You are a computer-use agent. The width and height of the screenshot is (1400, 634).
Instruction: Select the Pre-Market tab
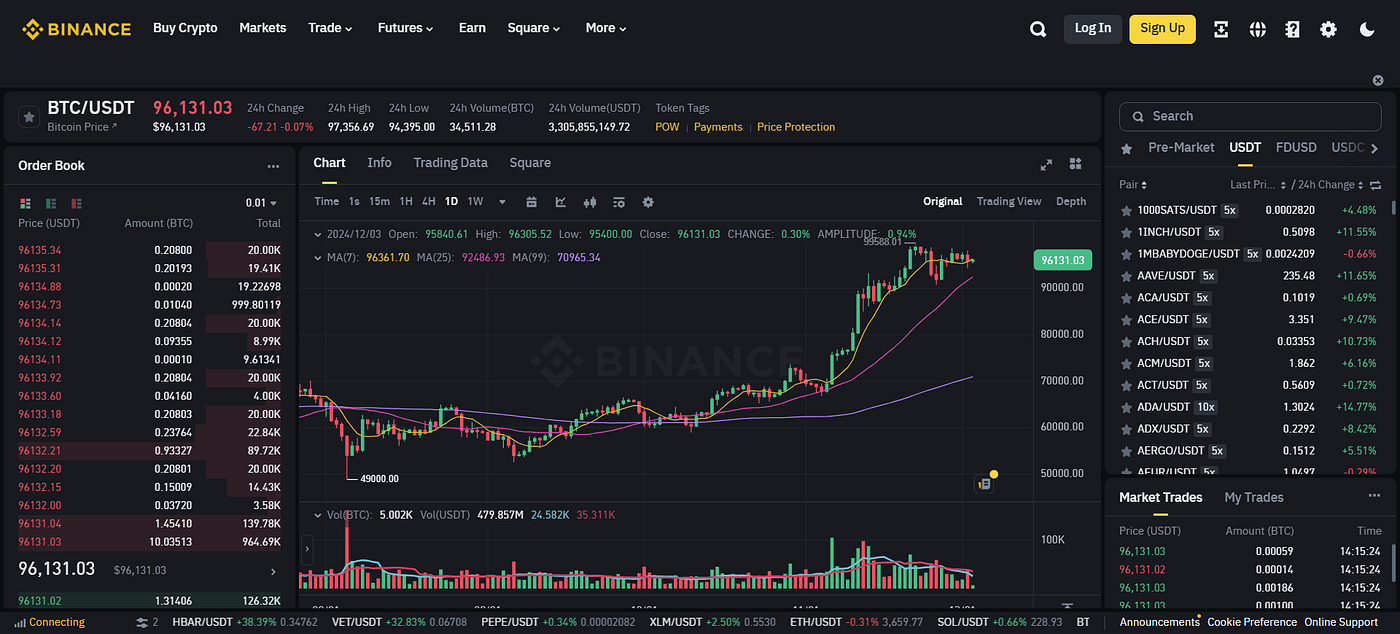point(1181,147)
